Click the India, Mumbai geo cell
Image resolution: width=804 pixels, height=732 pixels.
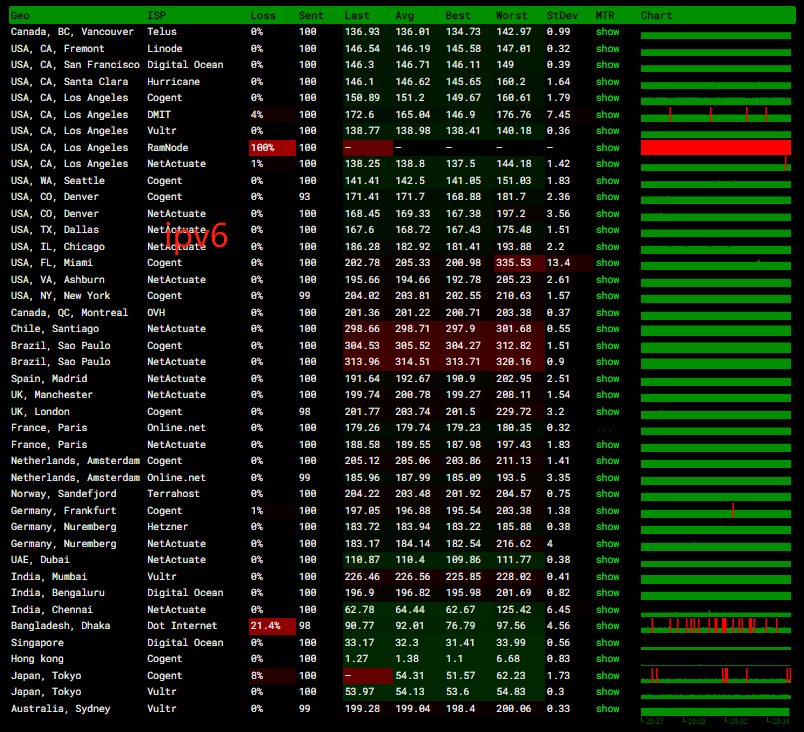point(49,577)
